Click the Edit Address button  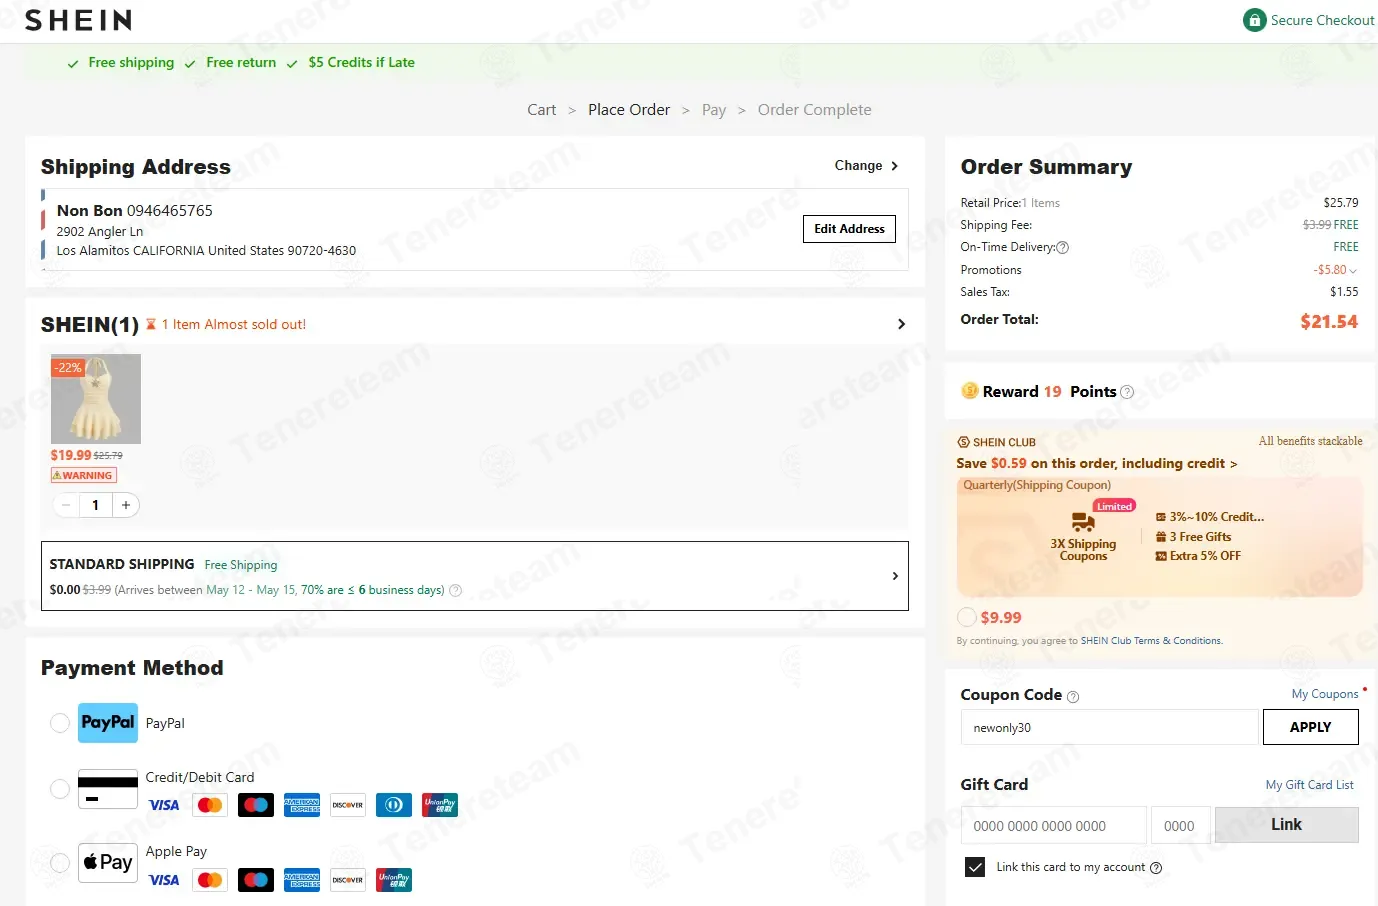tap(849, 229)
